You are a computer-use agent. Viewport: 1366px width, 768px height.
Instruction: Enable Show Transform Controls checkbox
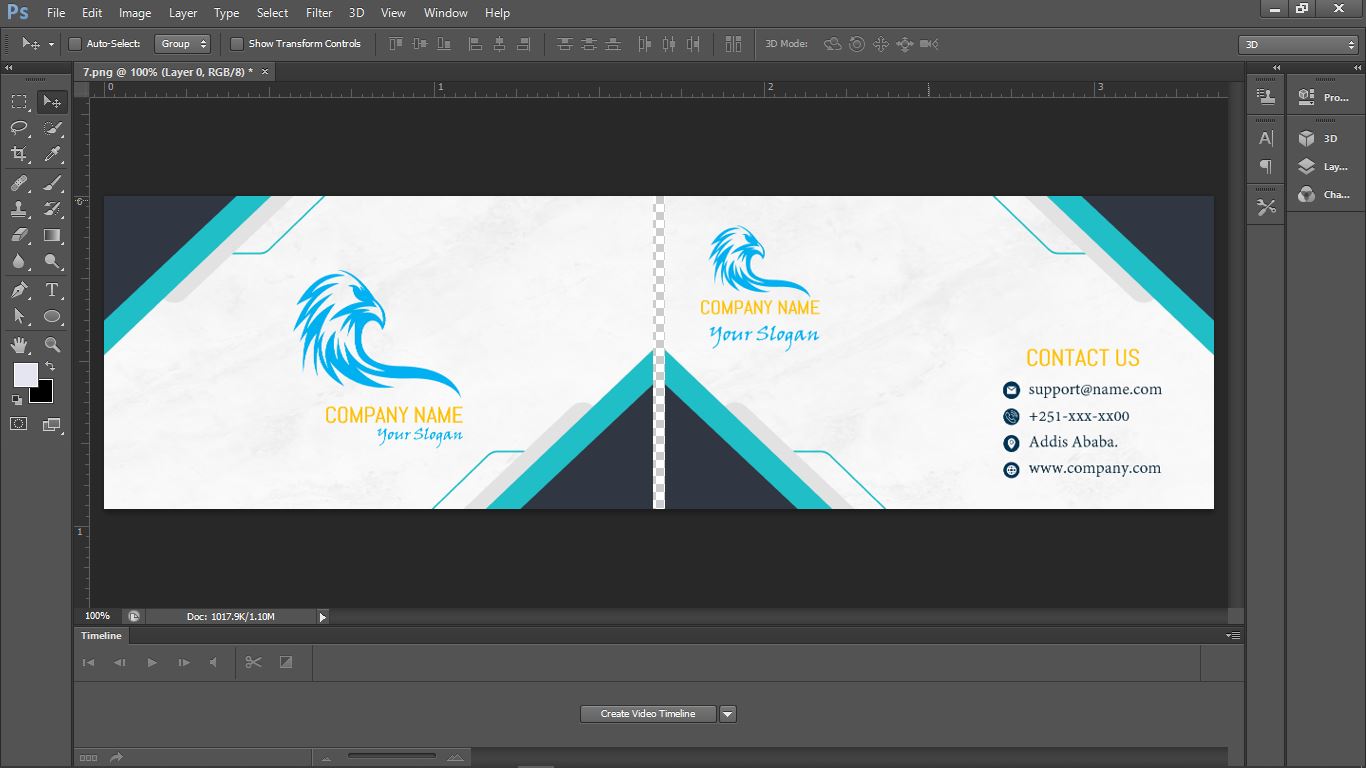pos(237,44)
